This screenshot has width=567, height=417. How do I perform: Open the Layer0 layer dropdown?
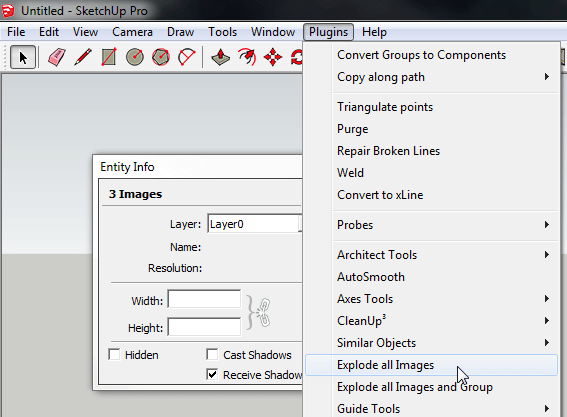pyautogui.click(x=255, y=224)
